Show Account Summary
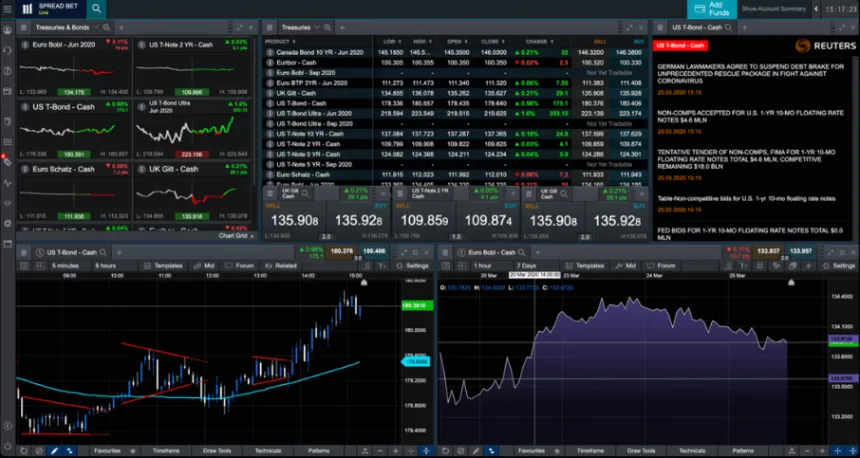The width and height of the screenshot is (860, 458). point(773,9)
